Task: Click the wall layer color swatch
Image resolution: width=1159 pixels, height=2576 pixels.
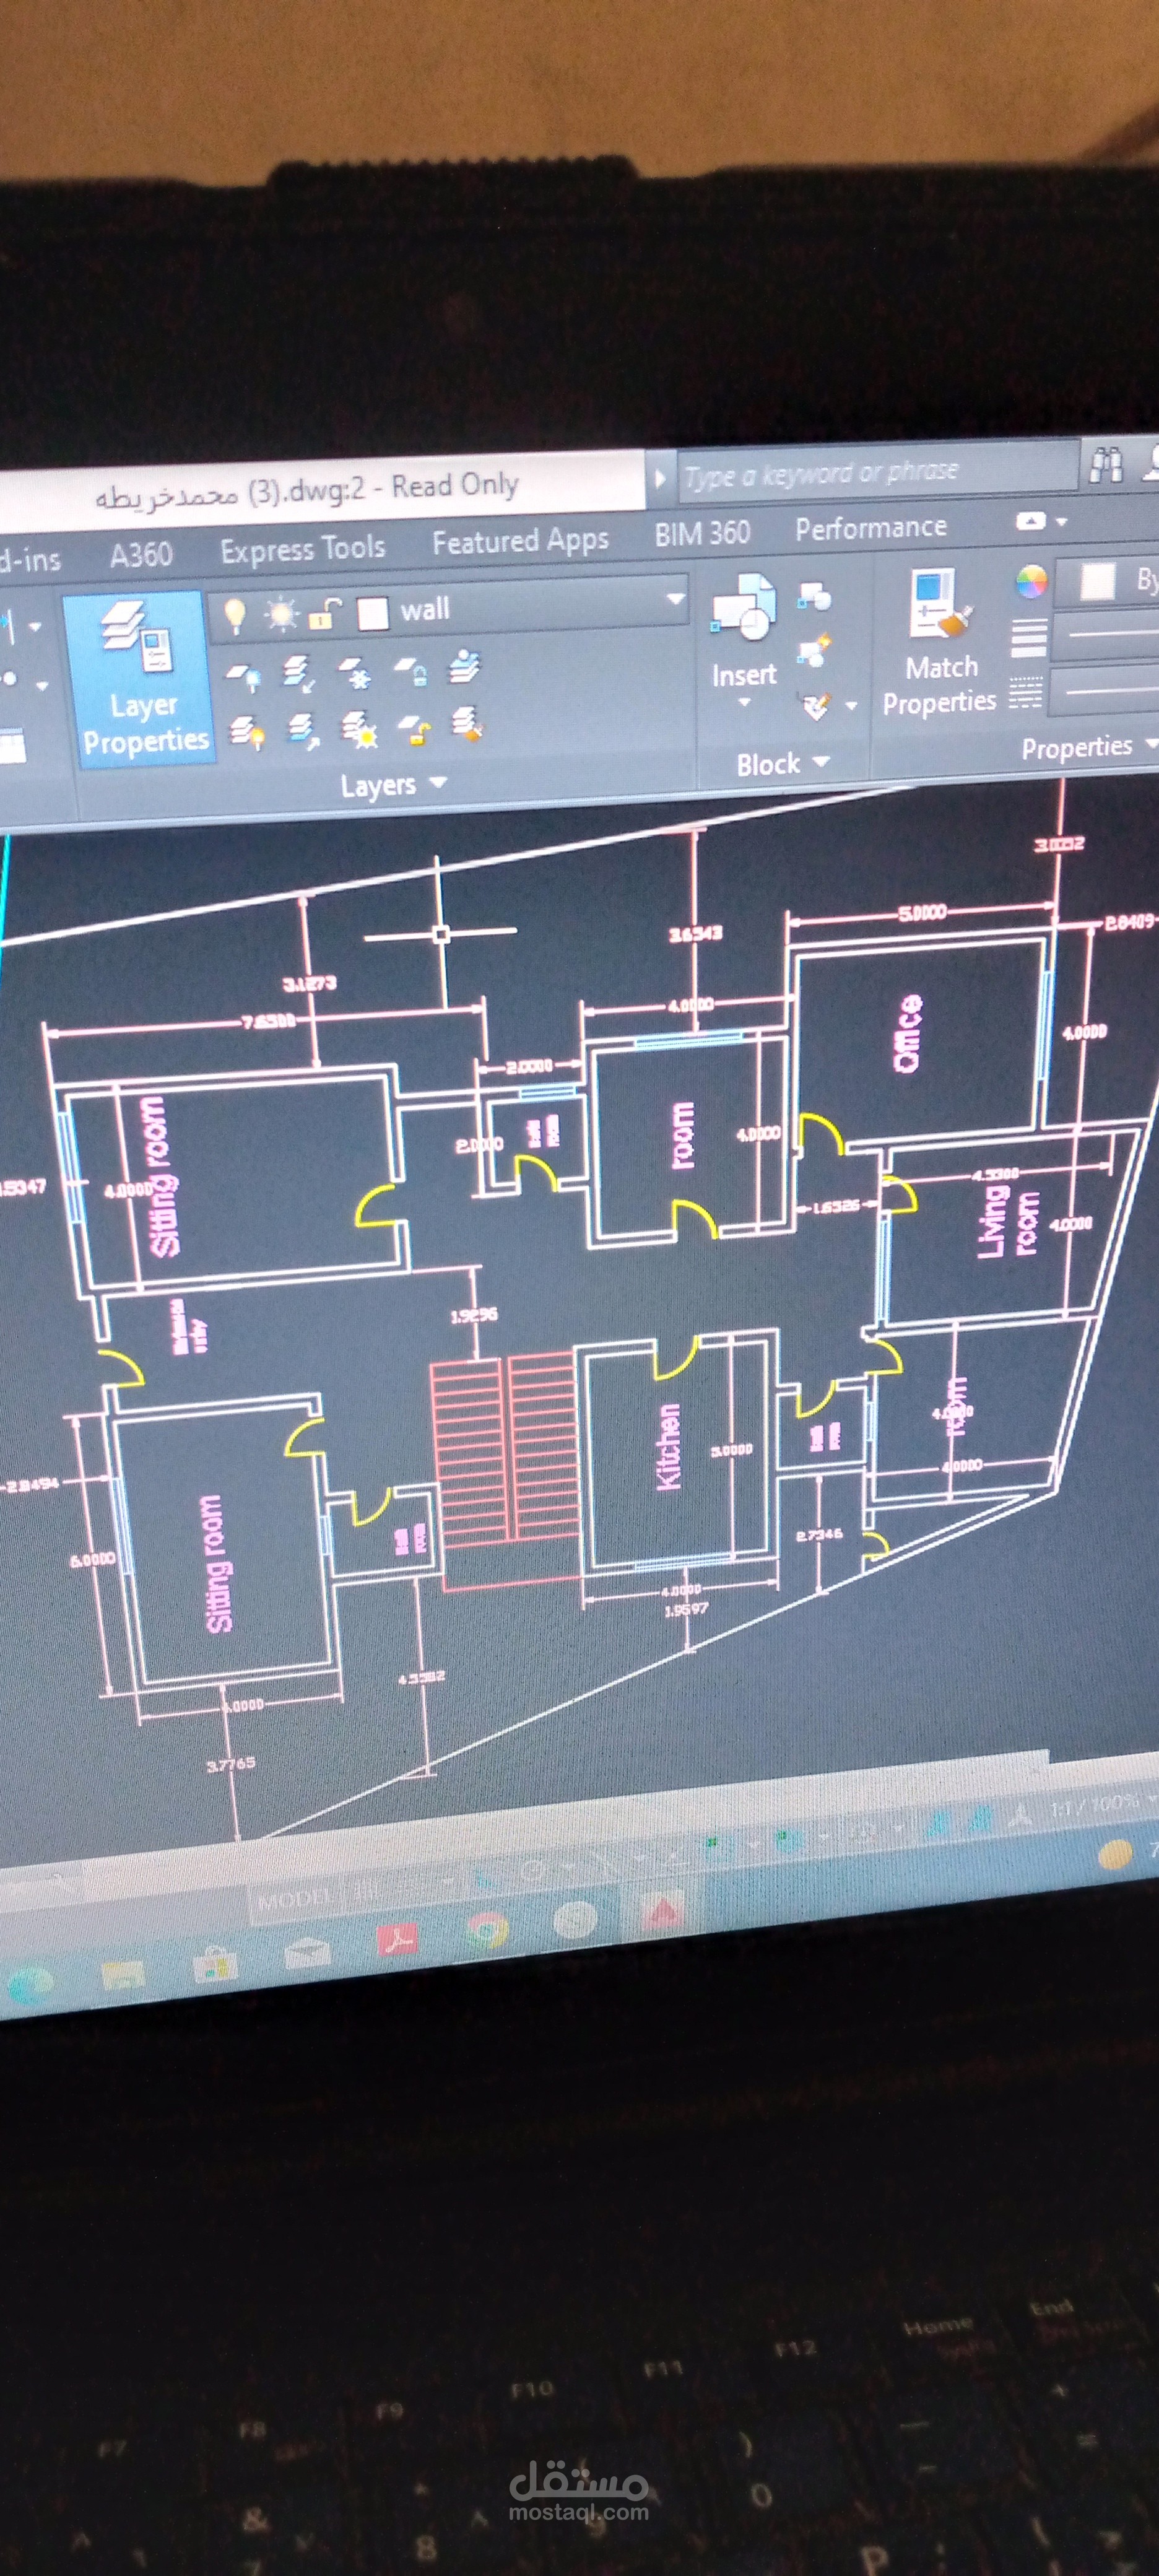Action: click(x=373, y=613)
